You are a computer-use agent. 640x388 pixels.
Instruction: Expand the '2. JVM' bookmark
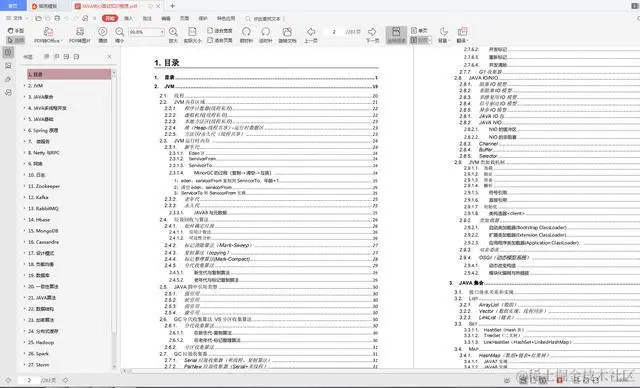(24, 86)
